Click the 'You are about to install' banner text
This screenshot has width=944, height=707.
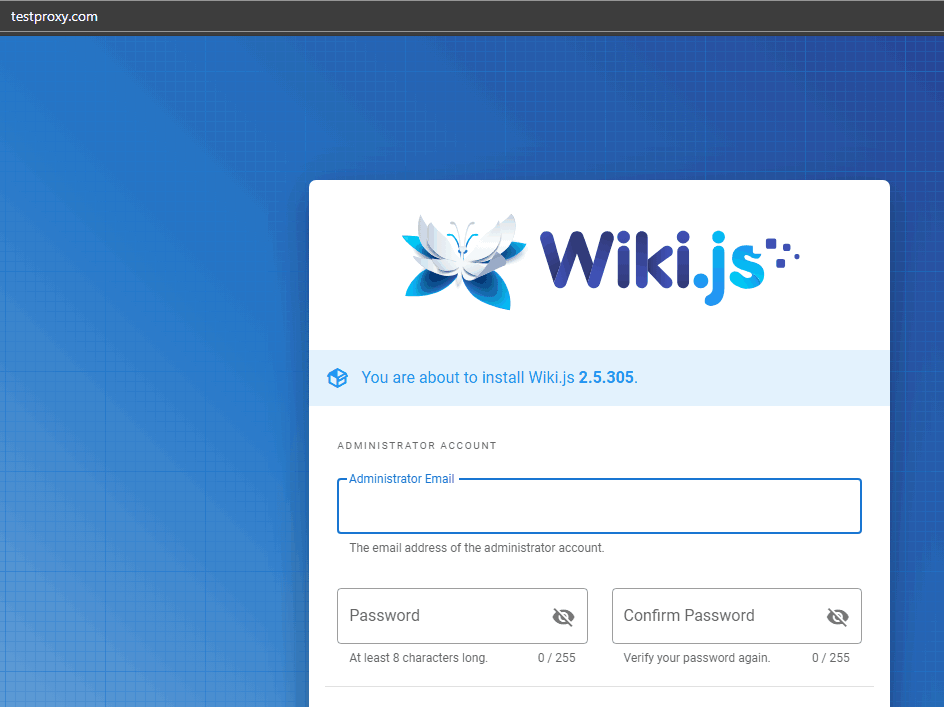click(499, 378)
